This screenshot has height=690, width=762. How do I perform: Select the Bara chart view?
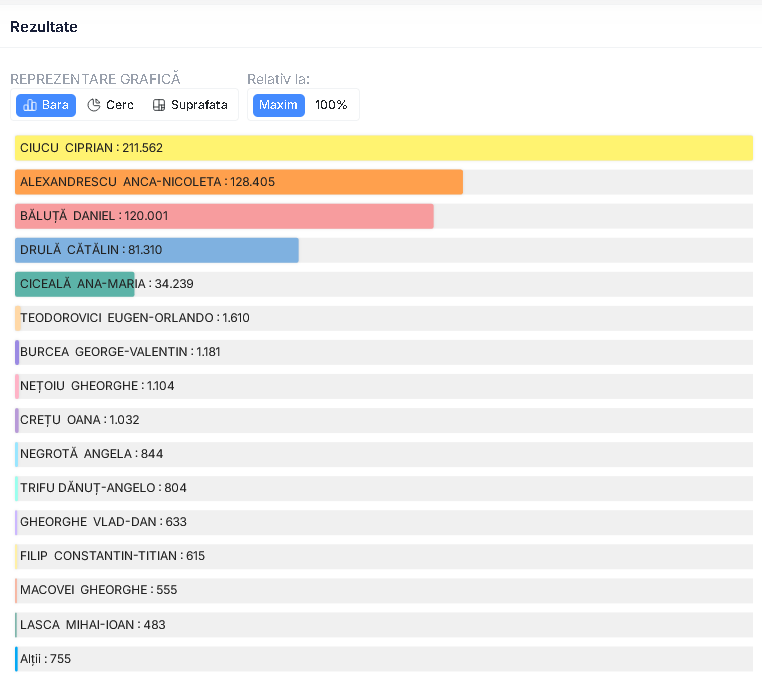coord(46,105)
